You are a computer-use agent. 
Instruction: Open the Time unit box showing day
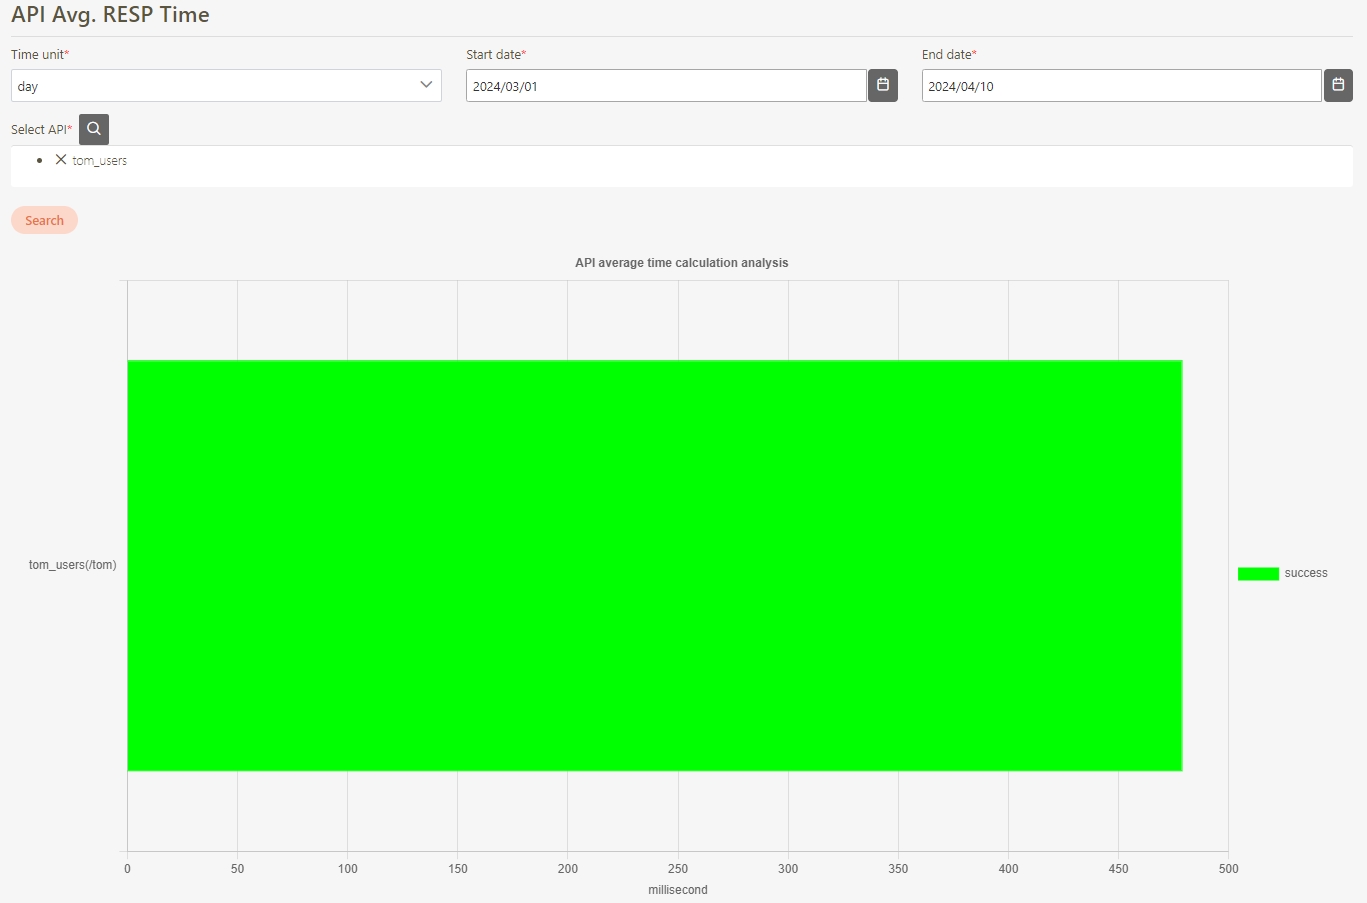(210, 86)
